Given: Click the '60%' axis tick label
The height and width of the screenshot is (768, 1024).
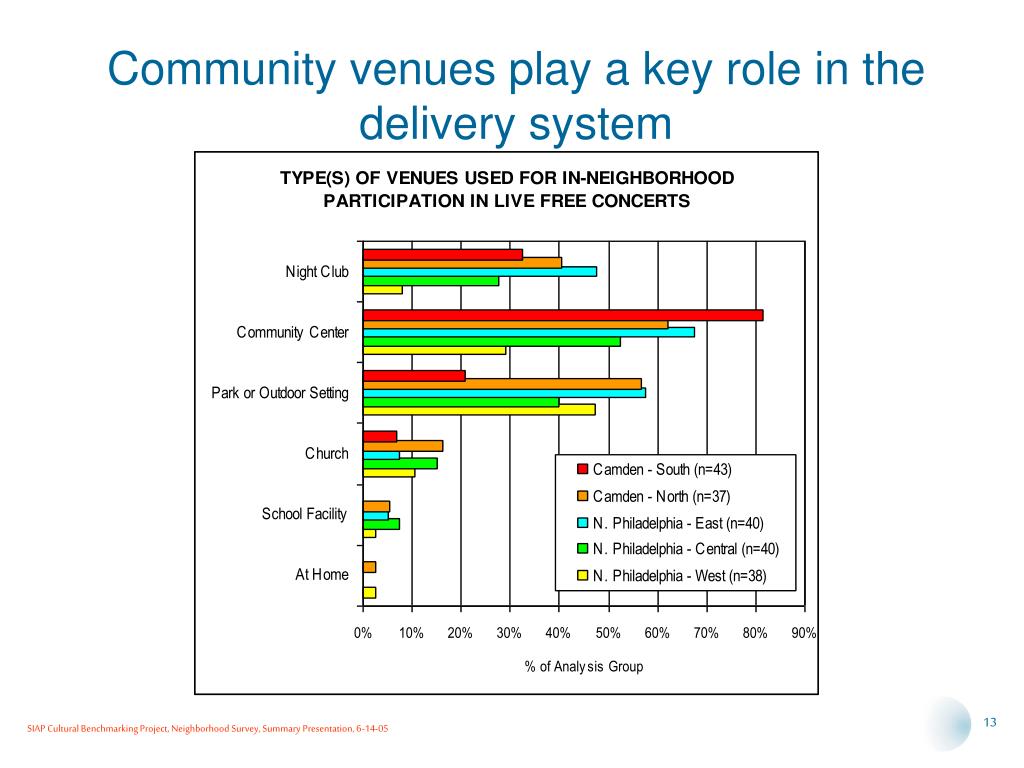Looking at the screenshot, I should pos(657,633).
